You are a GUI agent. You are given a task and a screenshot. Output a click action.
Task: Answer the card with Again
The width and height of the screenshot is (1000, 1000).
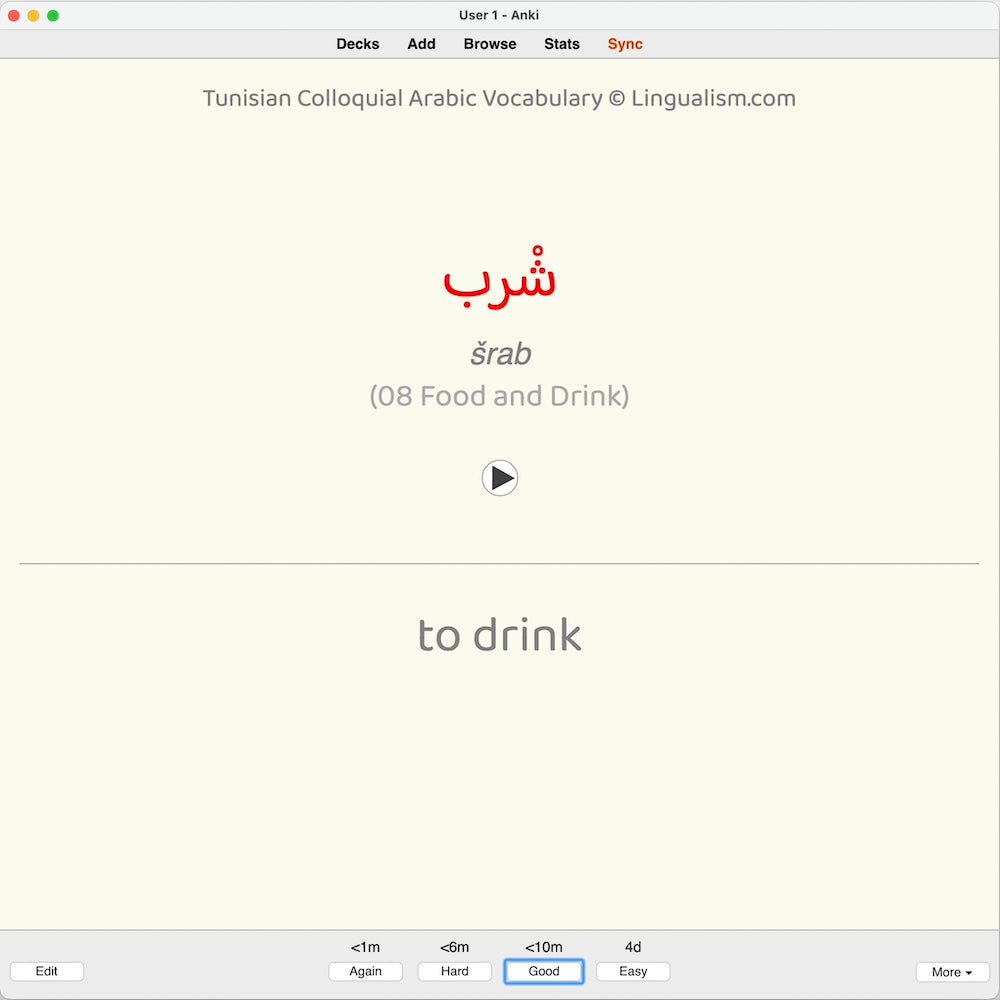tap(365, 971)
